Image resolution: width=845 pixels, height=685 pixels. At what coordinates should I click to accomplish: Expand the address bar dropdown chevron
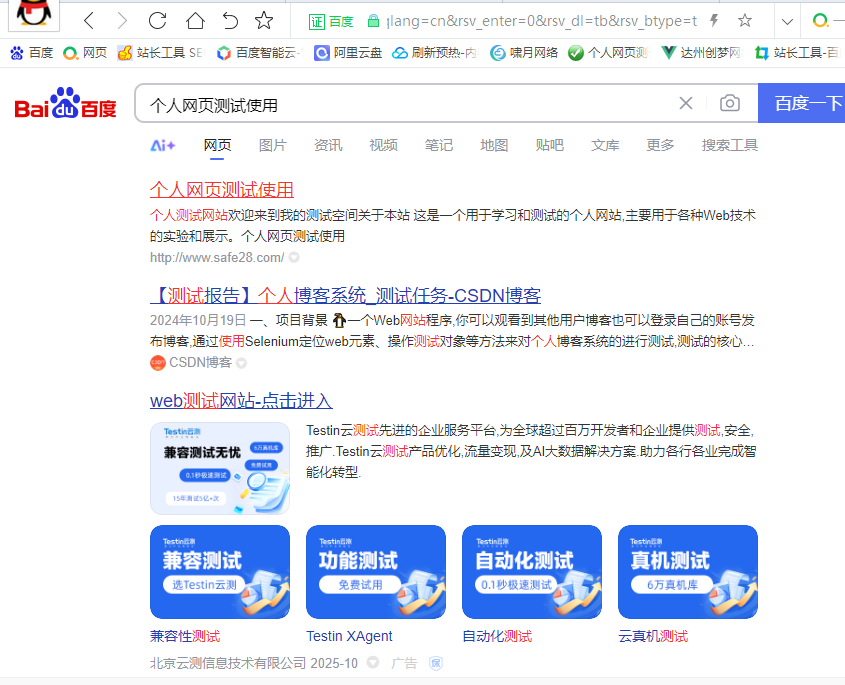point(787,21)
